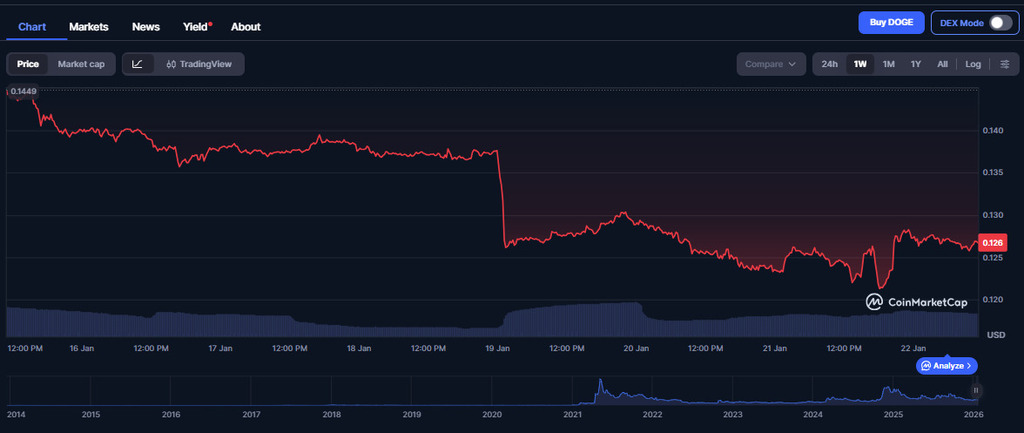Switch to the News tab

[146, 27]
